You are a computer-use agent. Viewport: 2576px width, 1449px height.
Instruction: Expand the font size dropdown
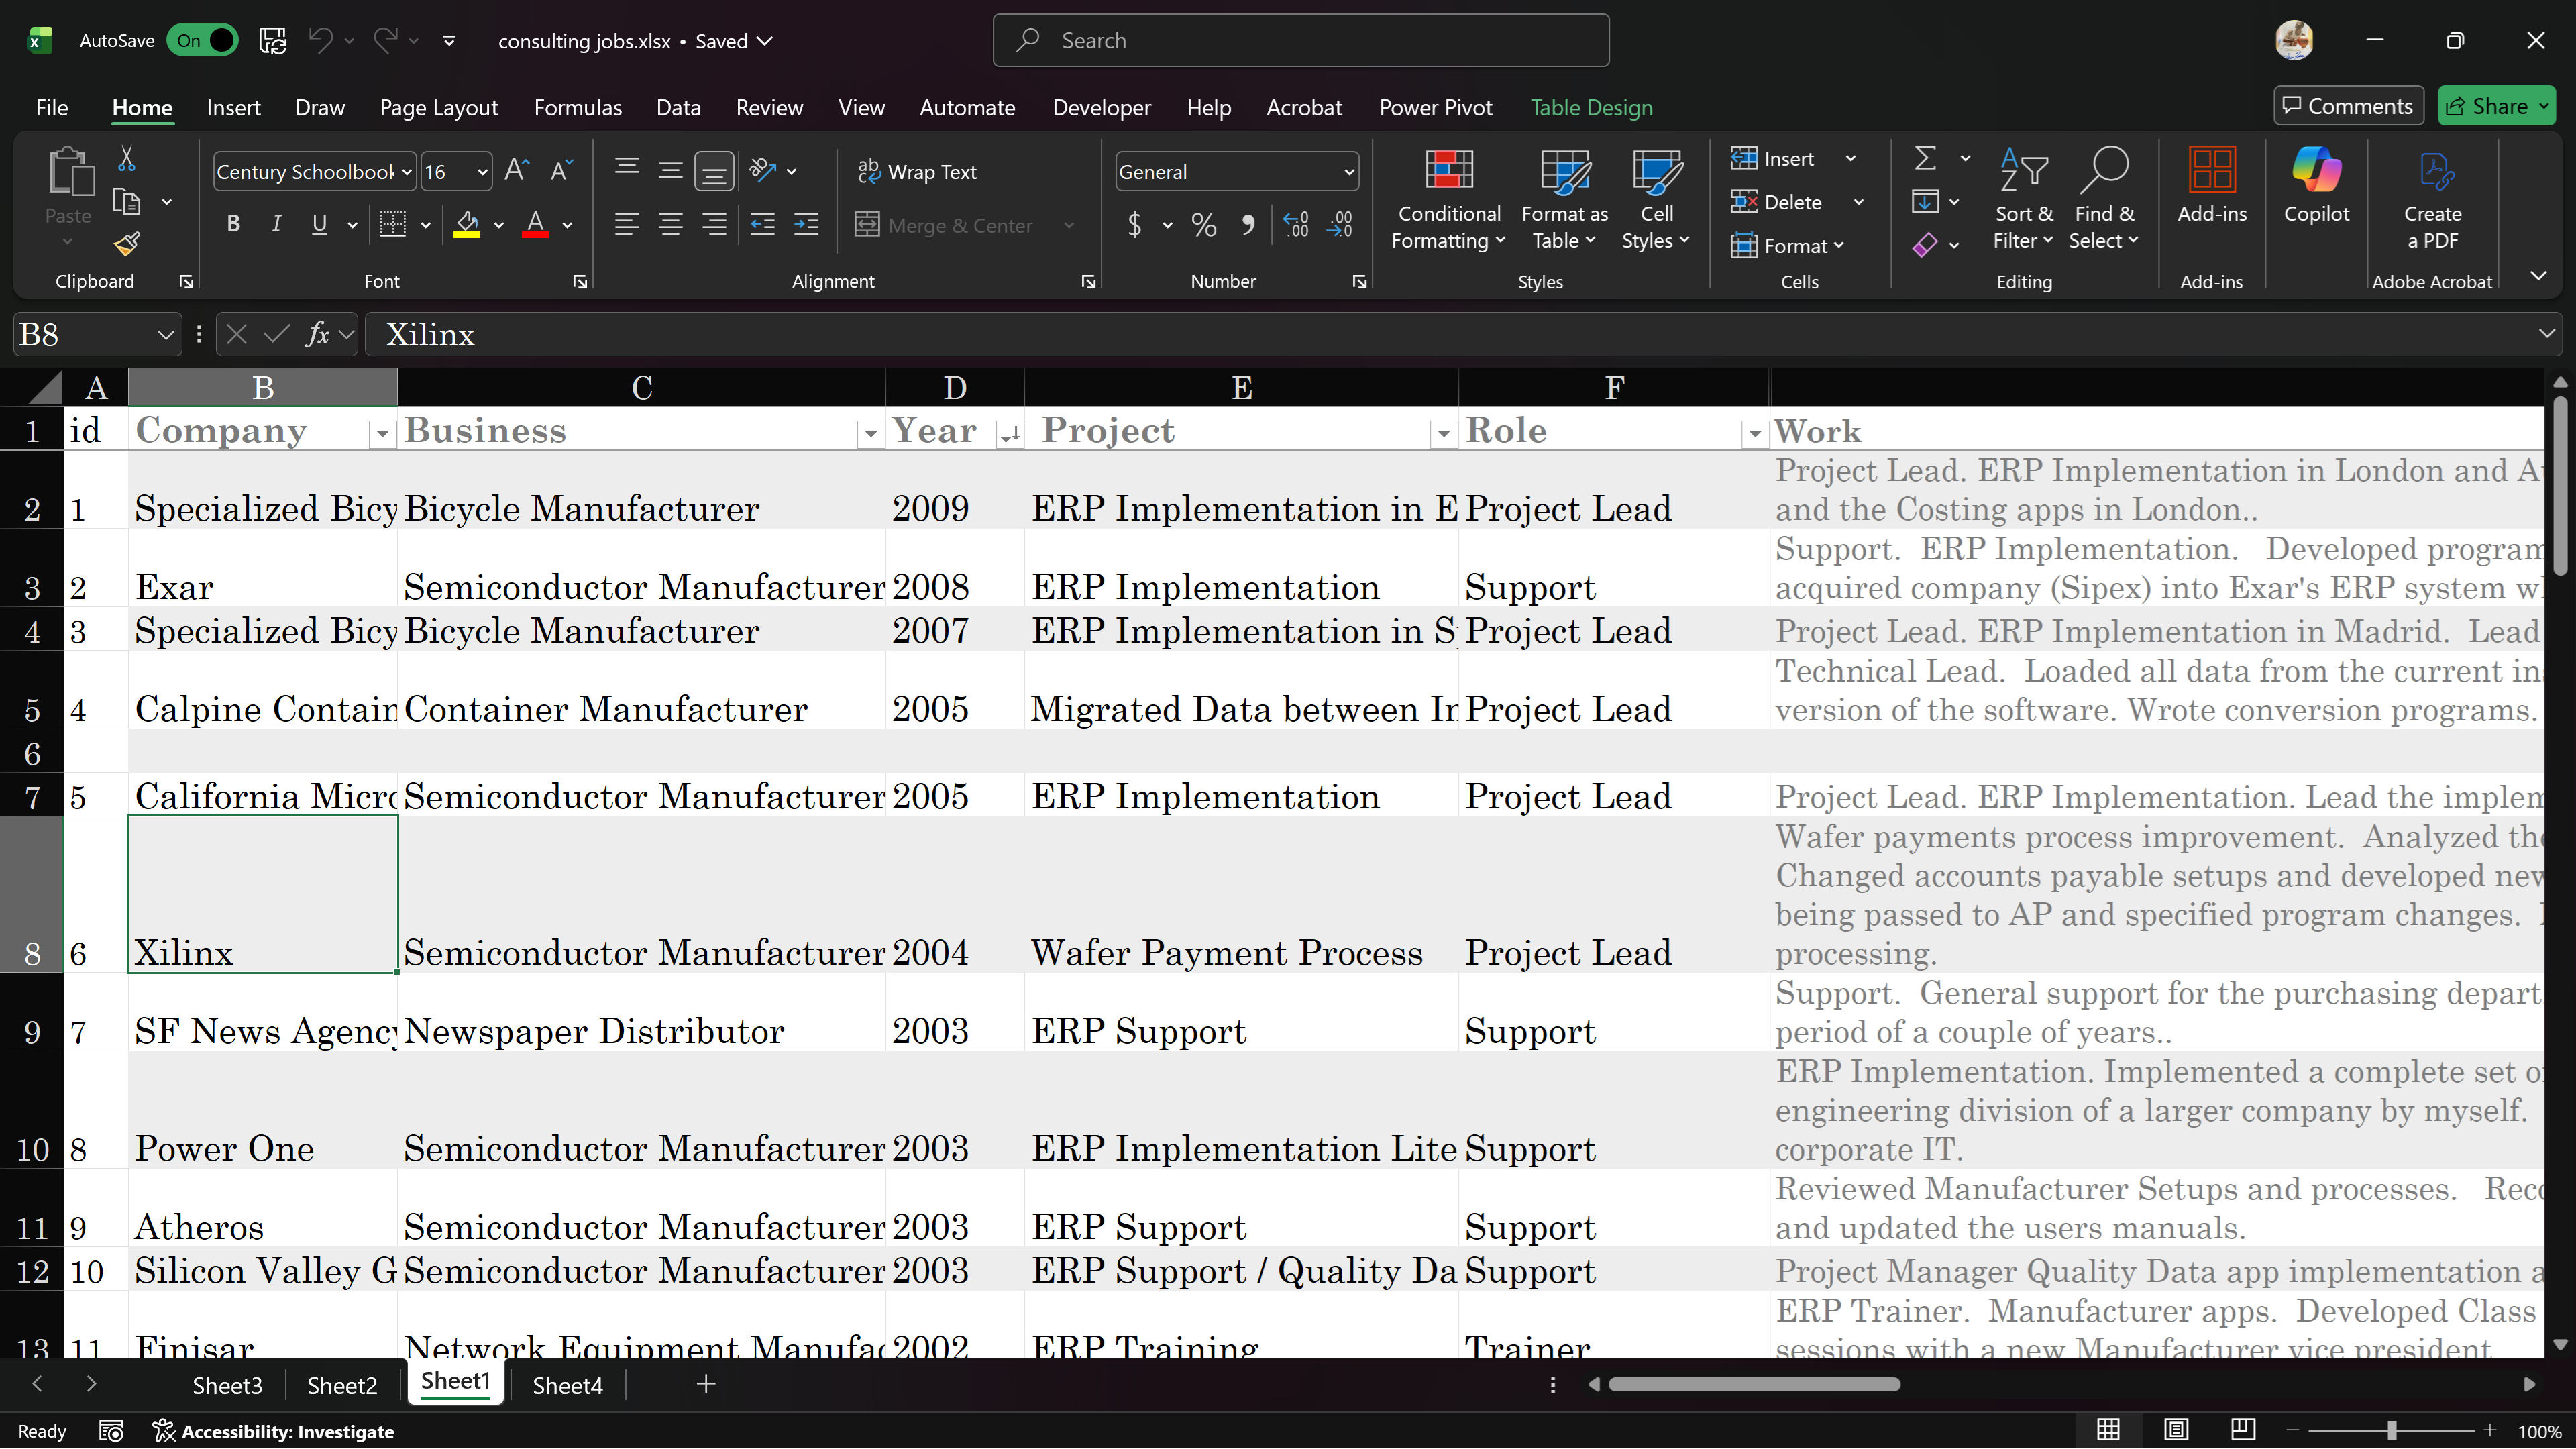(482, 172)
